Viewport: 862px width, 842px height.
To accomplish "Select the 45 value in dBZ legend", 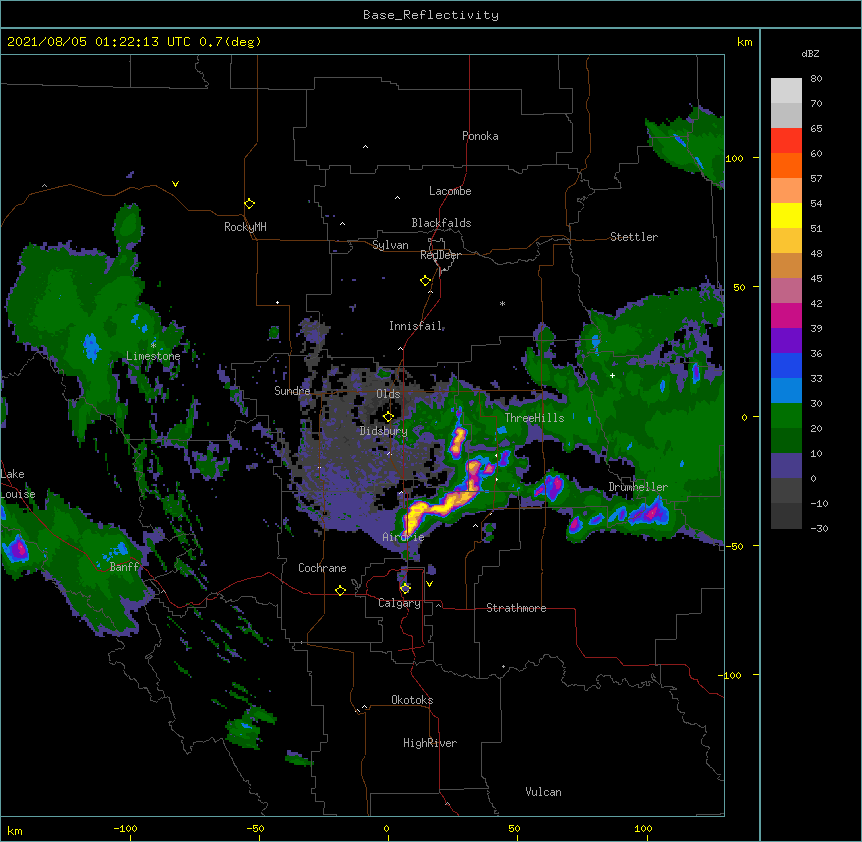I will pyautogui.click(x=816, y=279).
